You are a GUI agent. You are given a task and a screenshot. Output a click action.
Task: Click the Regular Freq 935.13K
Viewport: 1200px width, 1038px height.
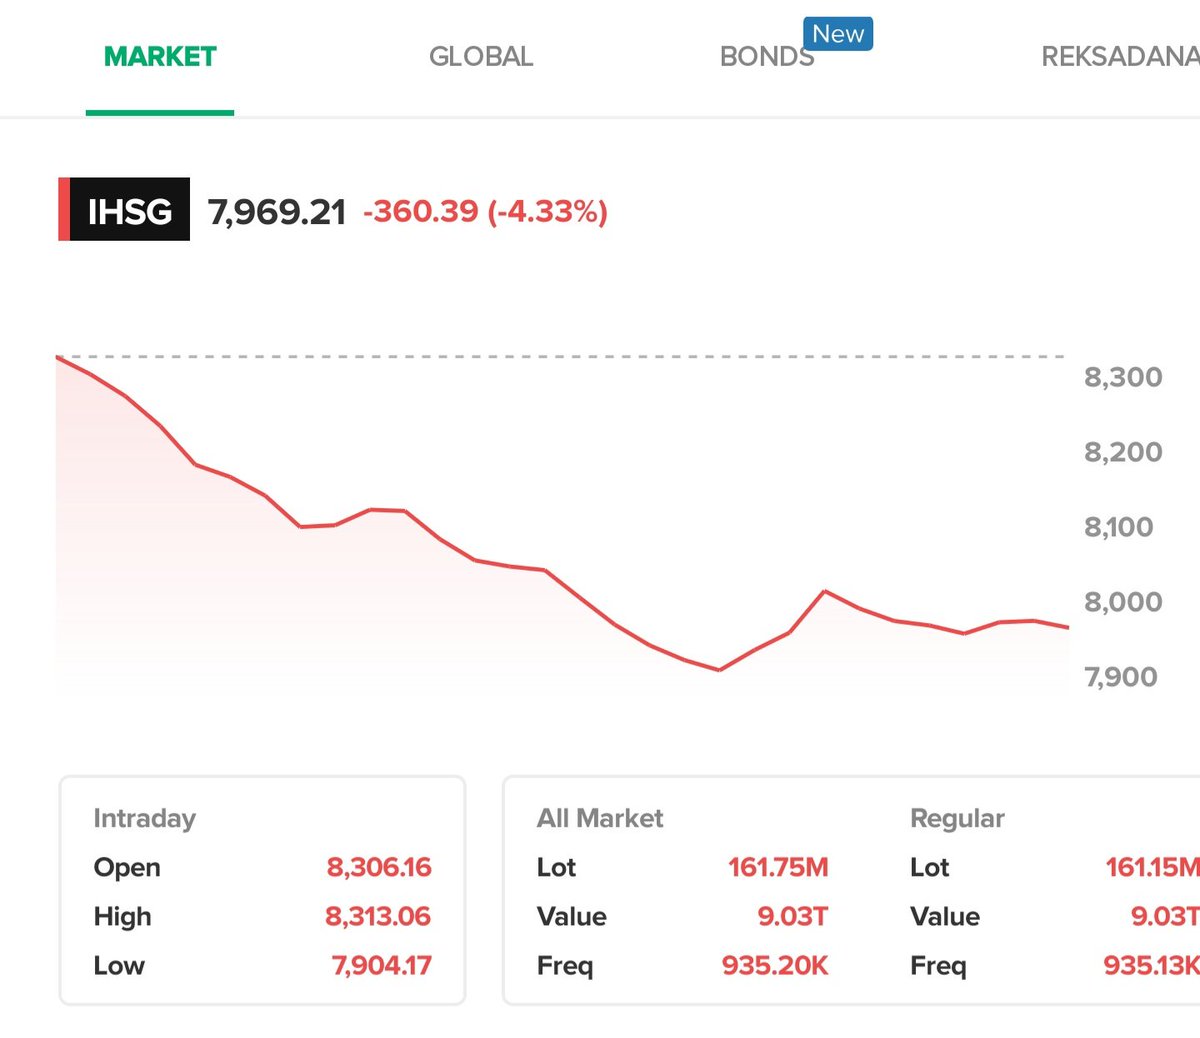coord(1151,965)
